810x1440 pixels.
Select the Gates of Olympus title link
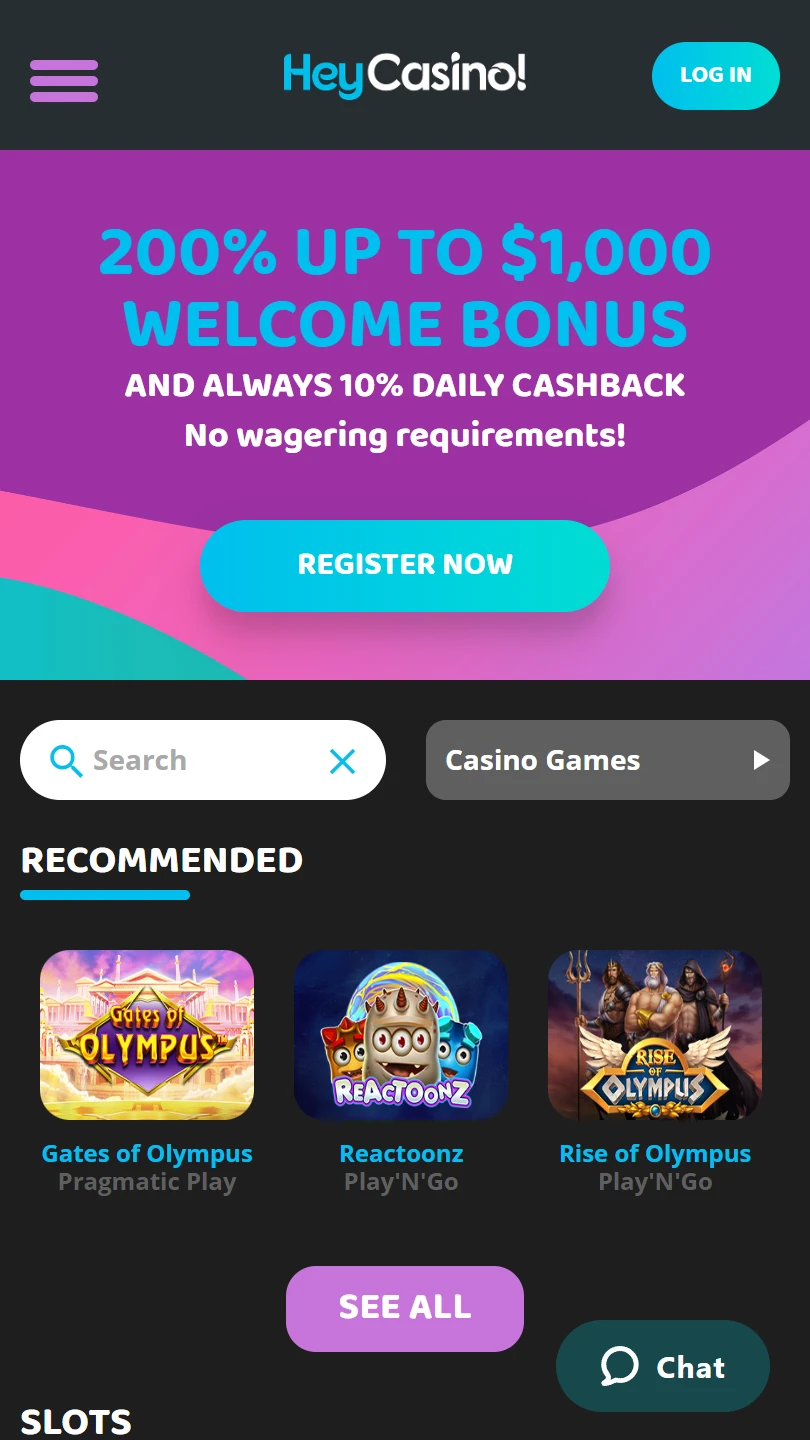coord(147,1154)
